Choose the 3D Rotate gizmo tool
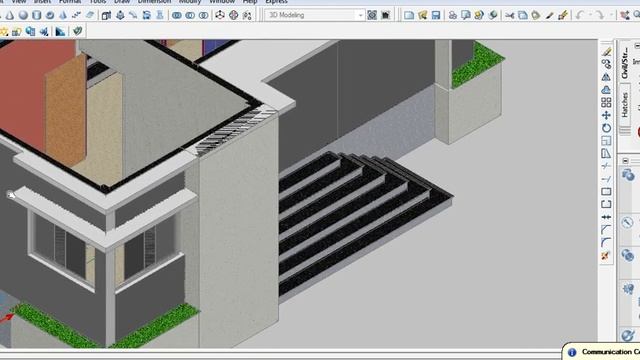This screenshot has height=360, width=640. click(x=233, y=16)
